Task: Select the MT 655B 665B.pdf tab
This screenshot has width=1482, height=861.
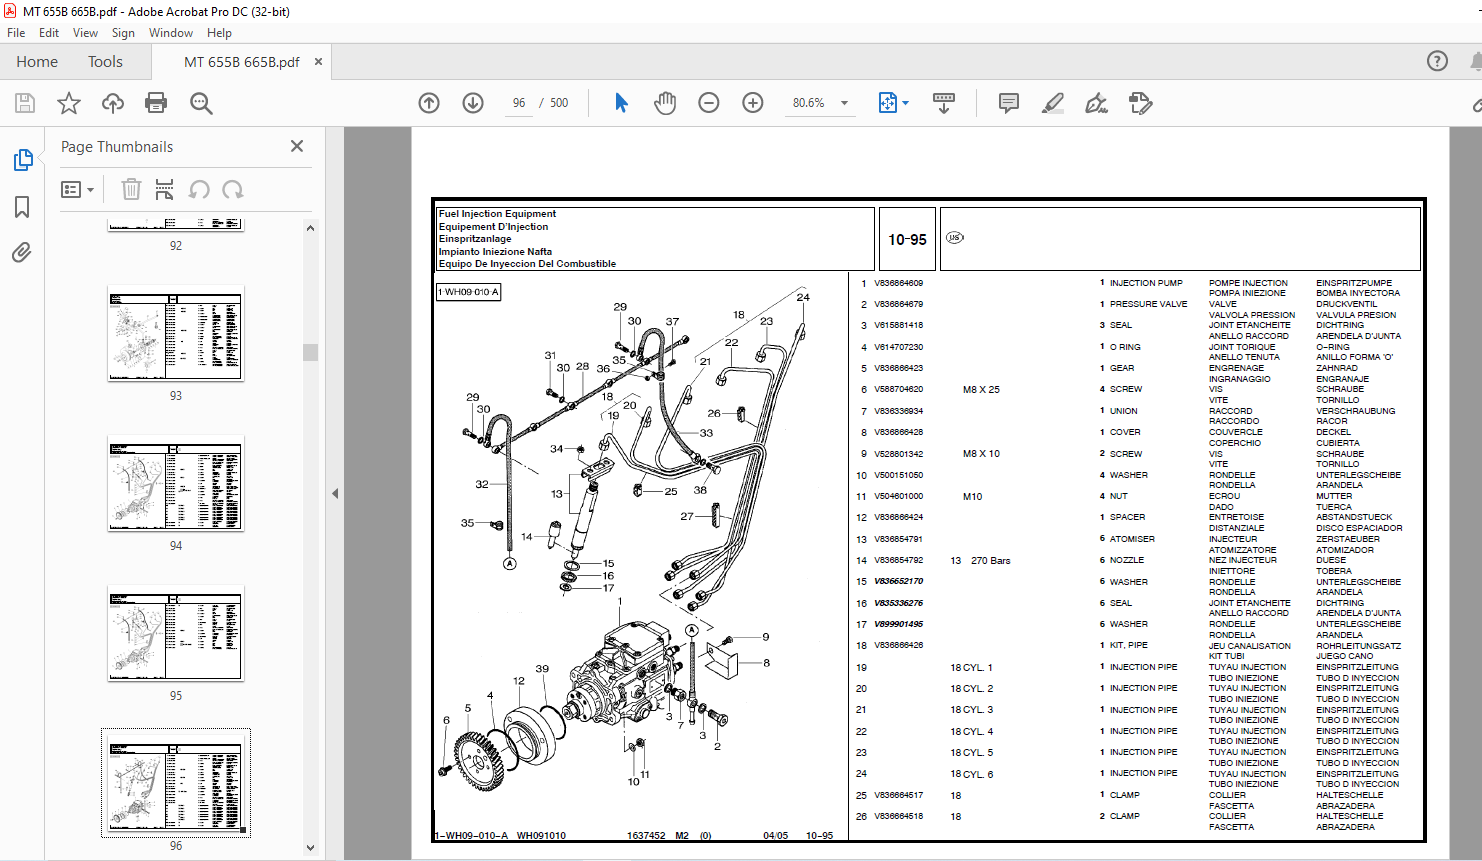Action: click(x=242, y=62)
